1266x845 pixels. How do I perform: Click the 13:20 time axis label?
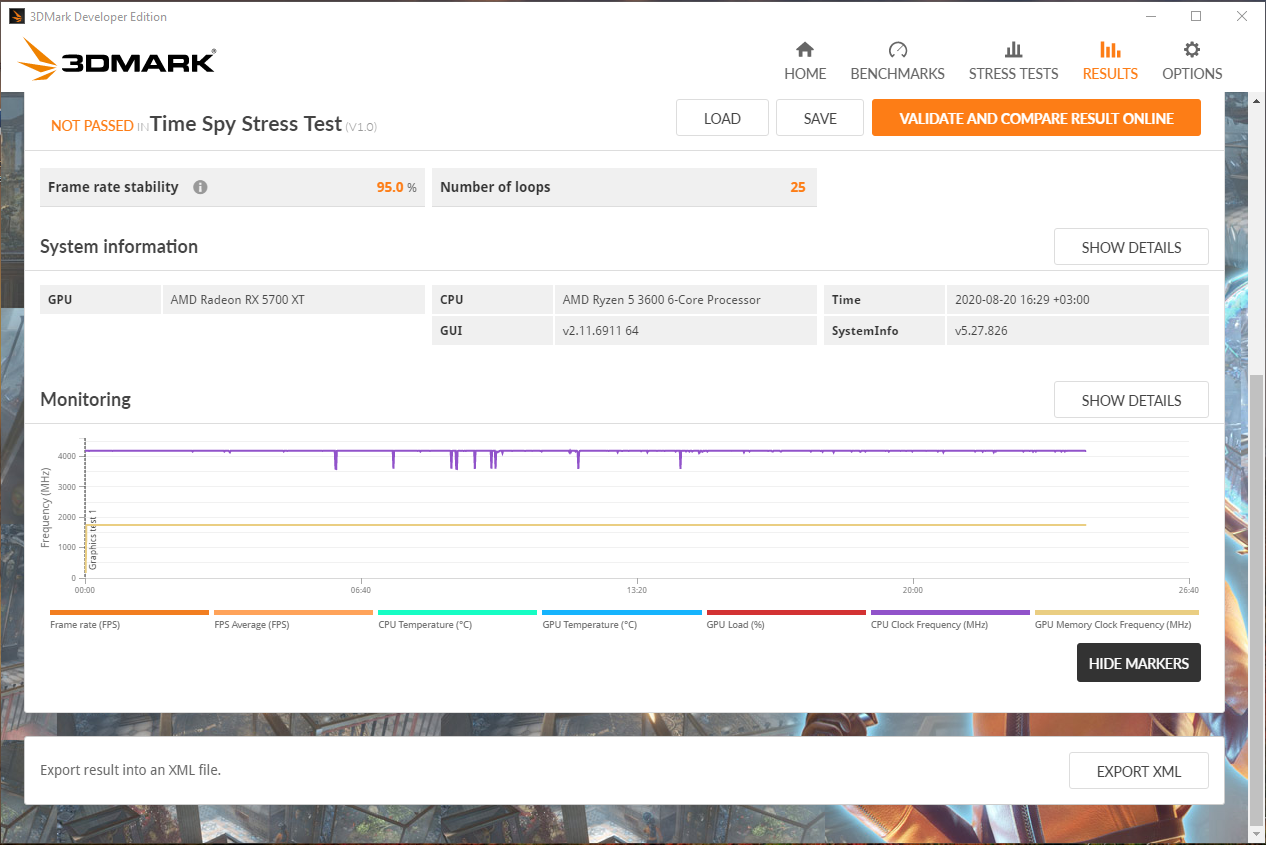pos(636,590)
